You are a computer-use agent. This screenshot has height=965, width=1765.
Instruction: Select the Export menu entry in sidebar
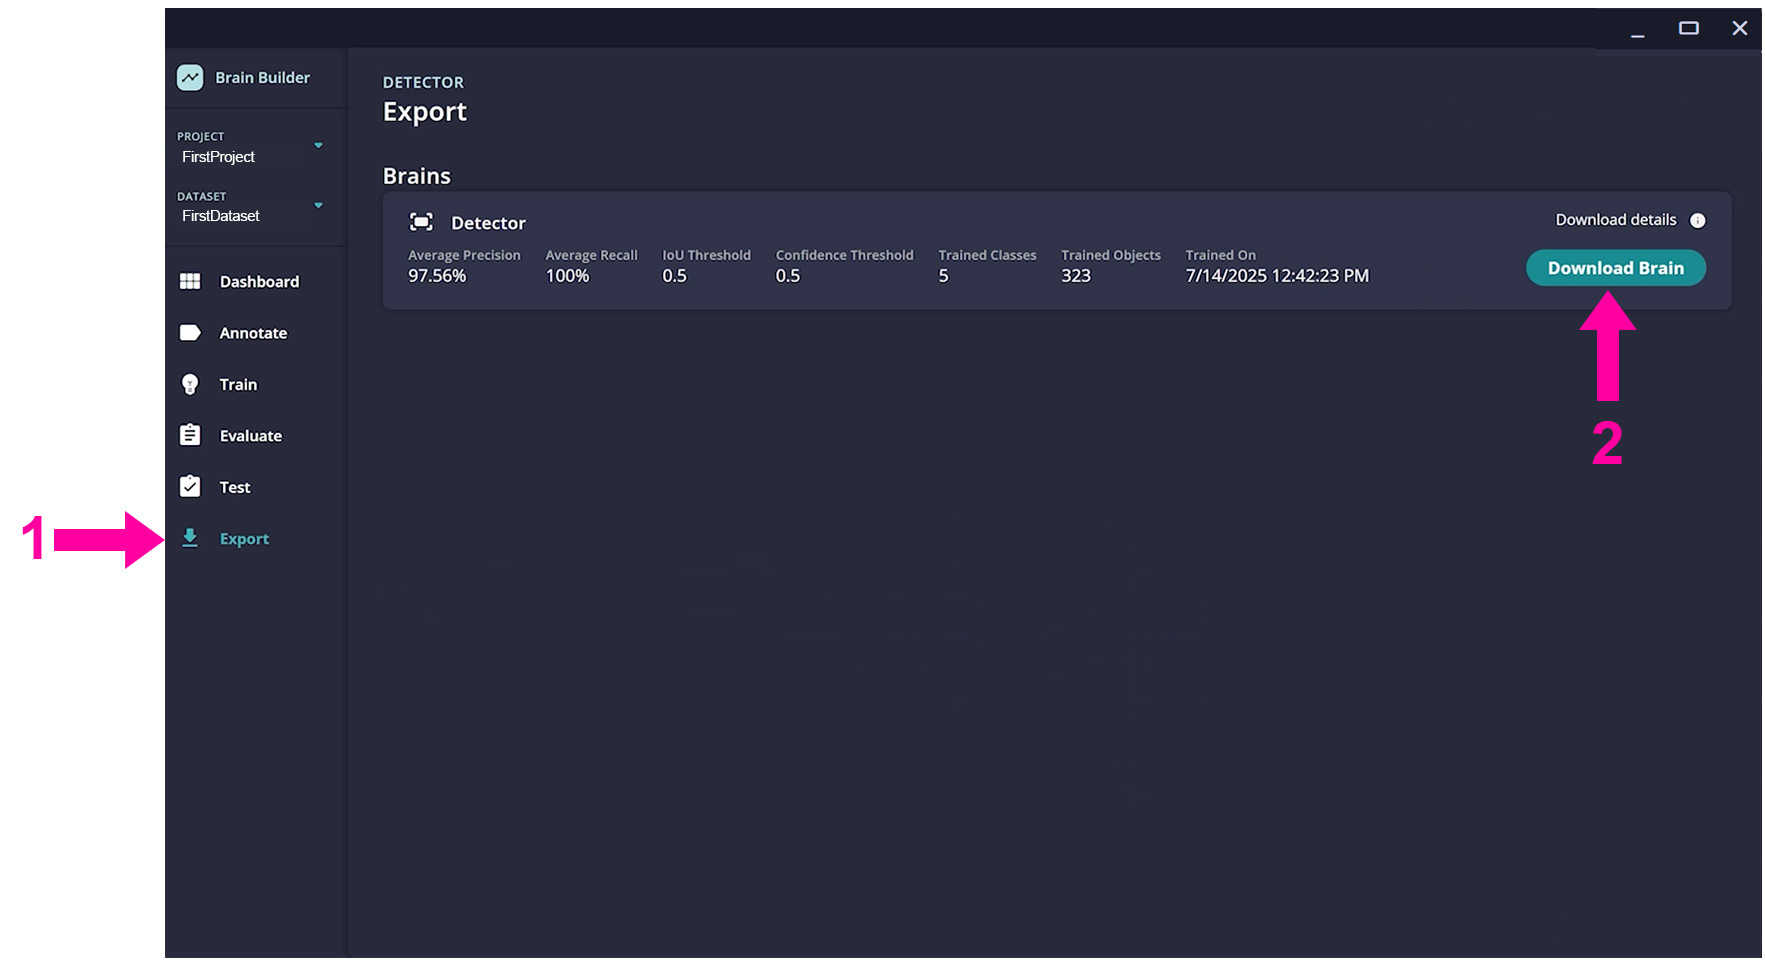[x=243, y=538]
